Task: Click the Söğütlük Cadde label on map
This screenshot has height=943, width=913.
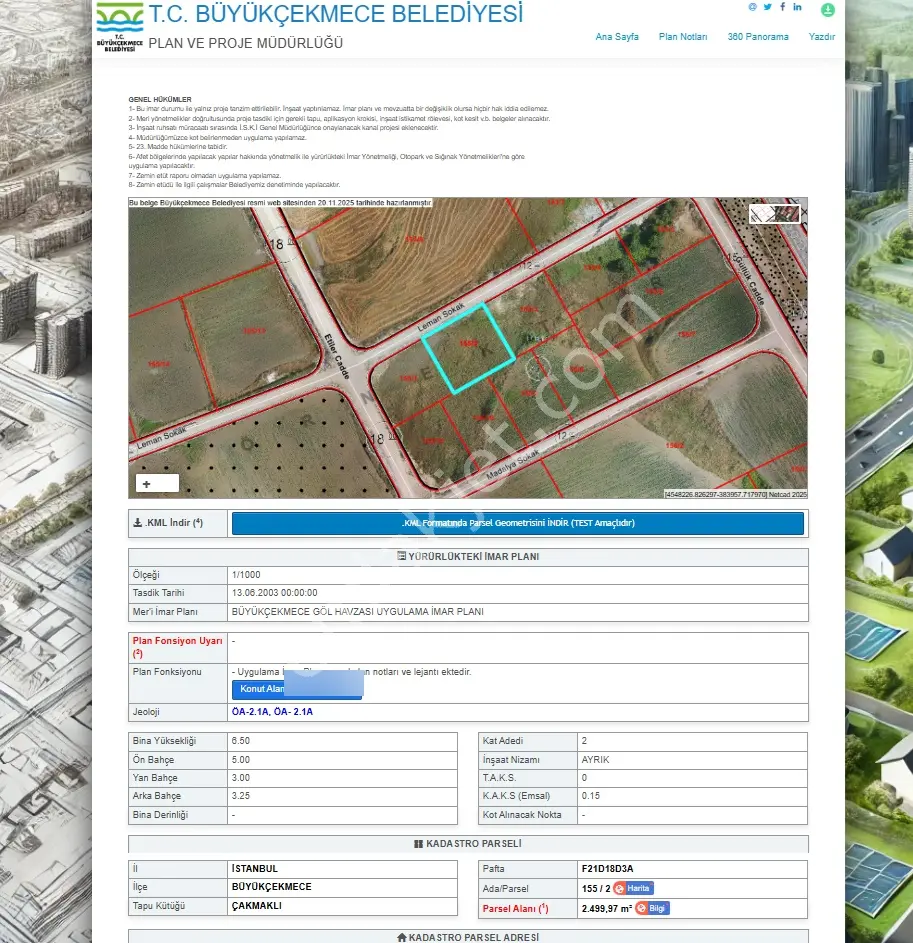Action: pos(748,279)
